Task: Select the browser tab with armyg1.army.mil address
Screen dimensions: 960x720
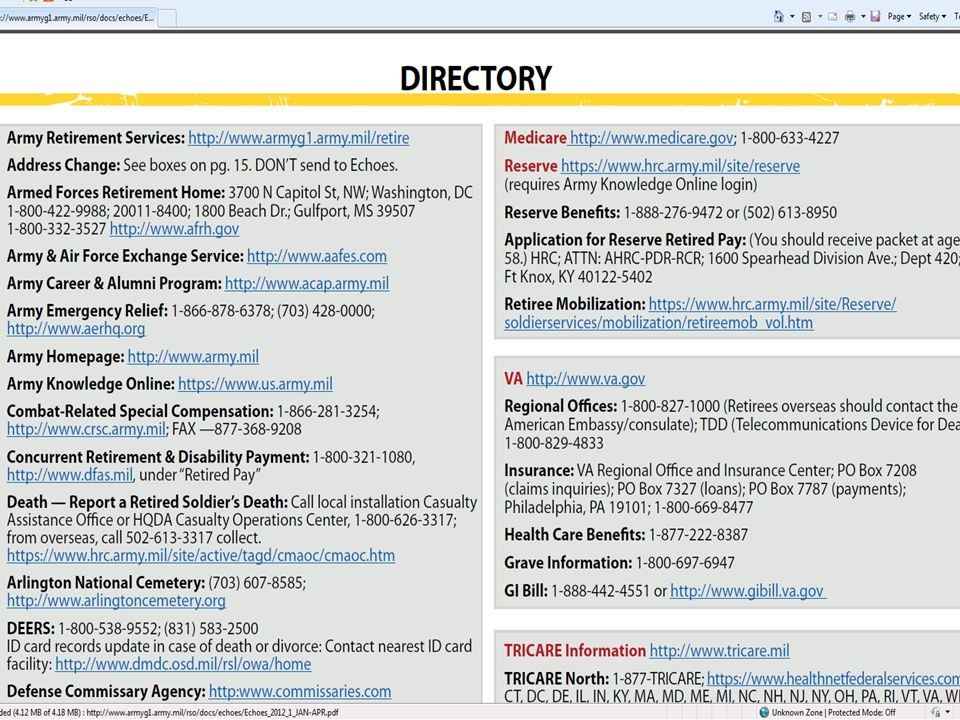Action: click(x=78, y=18)
